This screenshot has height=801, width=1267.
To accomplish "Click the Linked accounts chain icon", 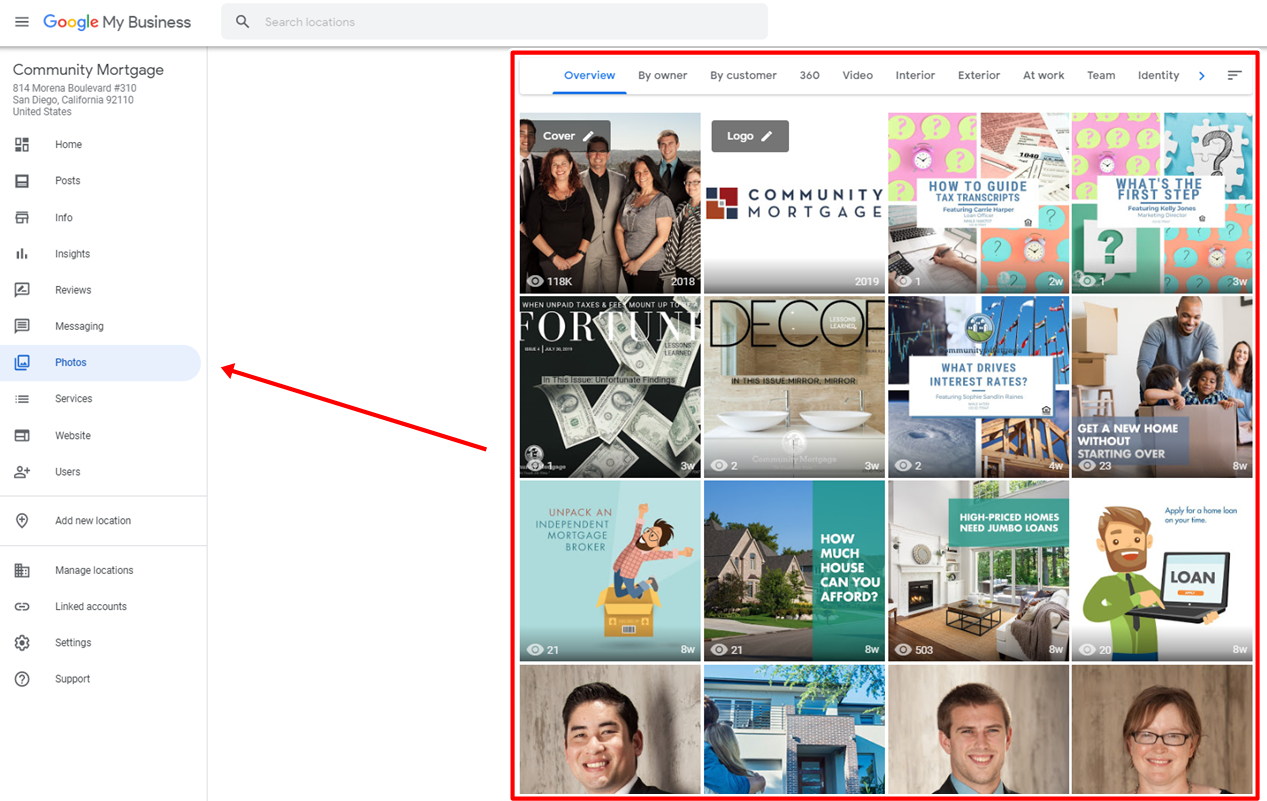I will pyautogui.click(x=22, y=607).
